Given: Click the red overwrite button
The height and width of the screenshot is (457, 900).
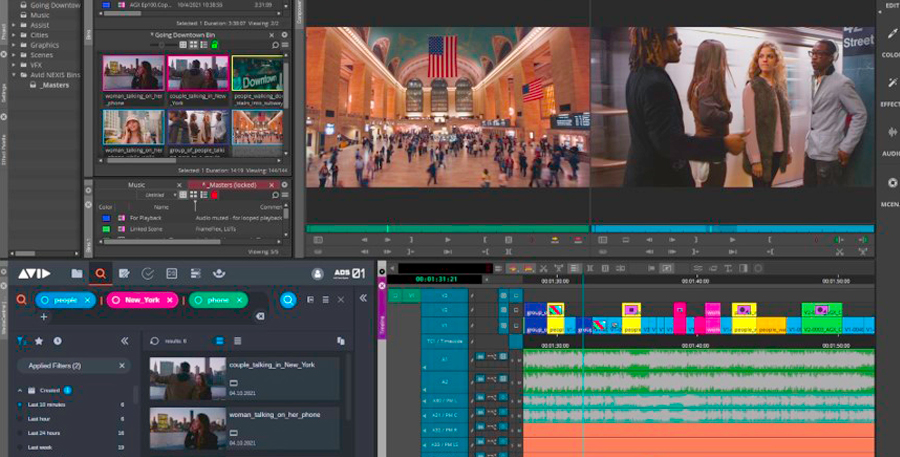Looking at the screenshot, I should click(x=579, y=239).
